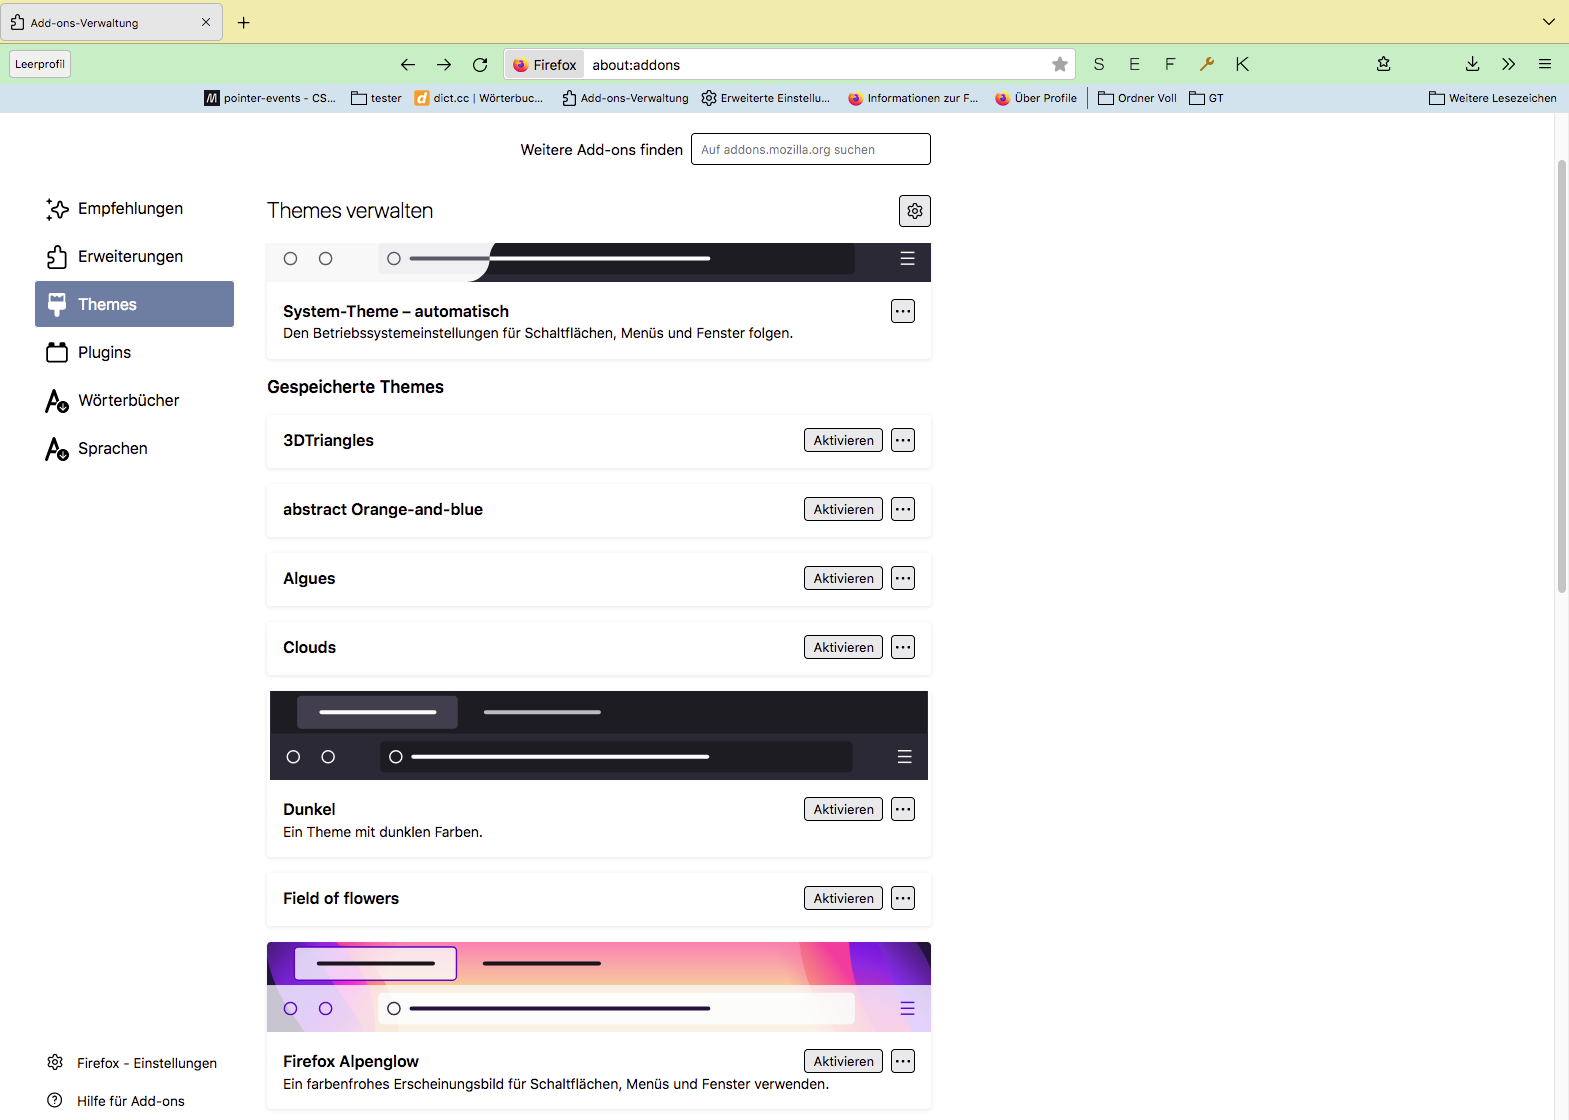Click the page's vertical scrollbar thumb
This screenshot has width=1569, height=1120.
tap(1562, 376)
